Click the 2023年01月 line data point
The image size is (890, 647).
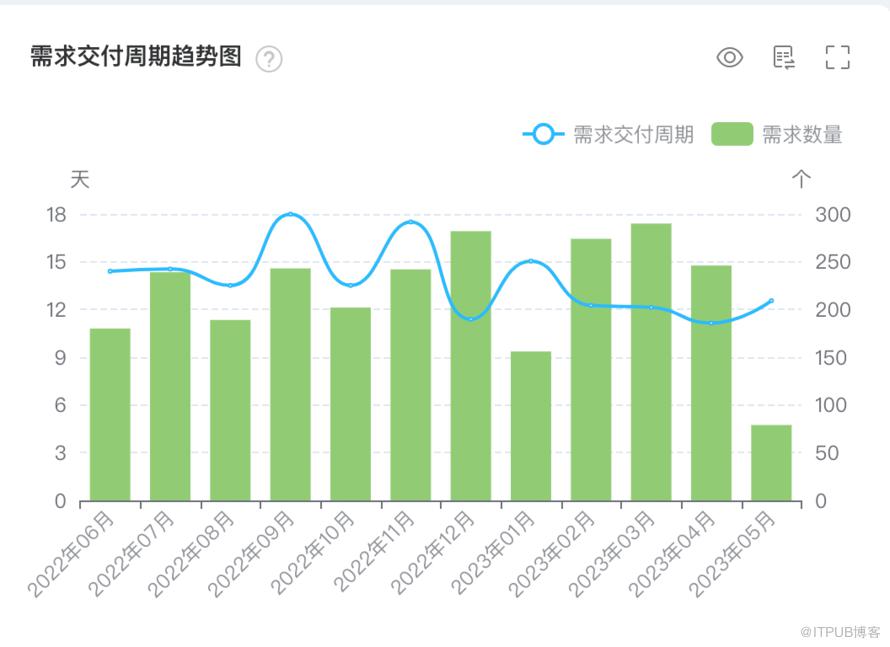531,261
